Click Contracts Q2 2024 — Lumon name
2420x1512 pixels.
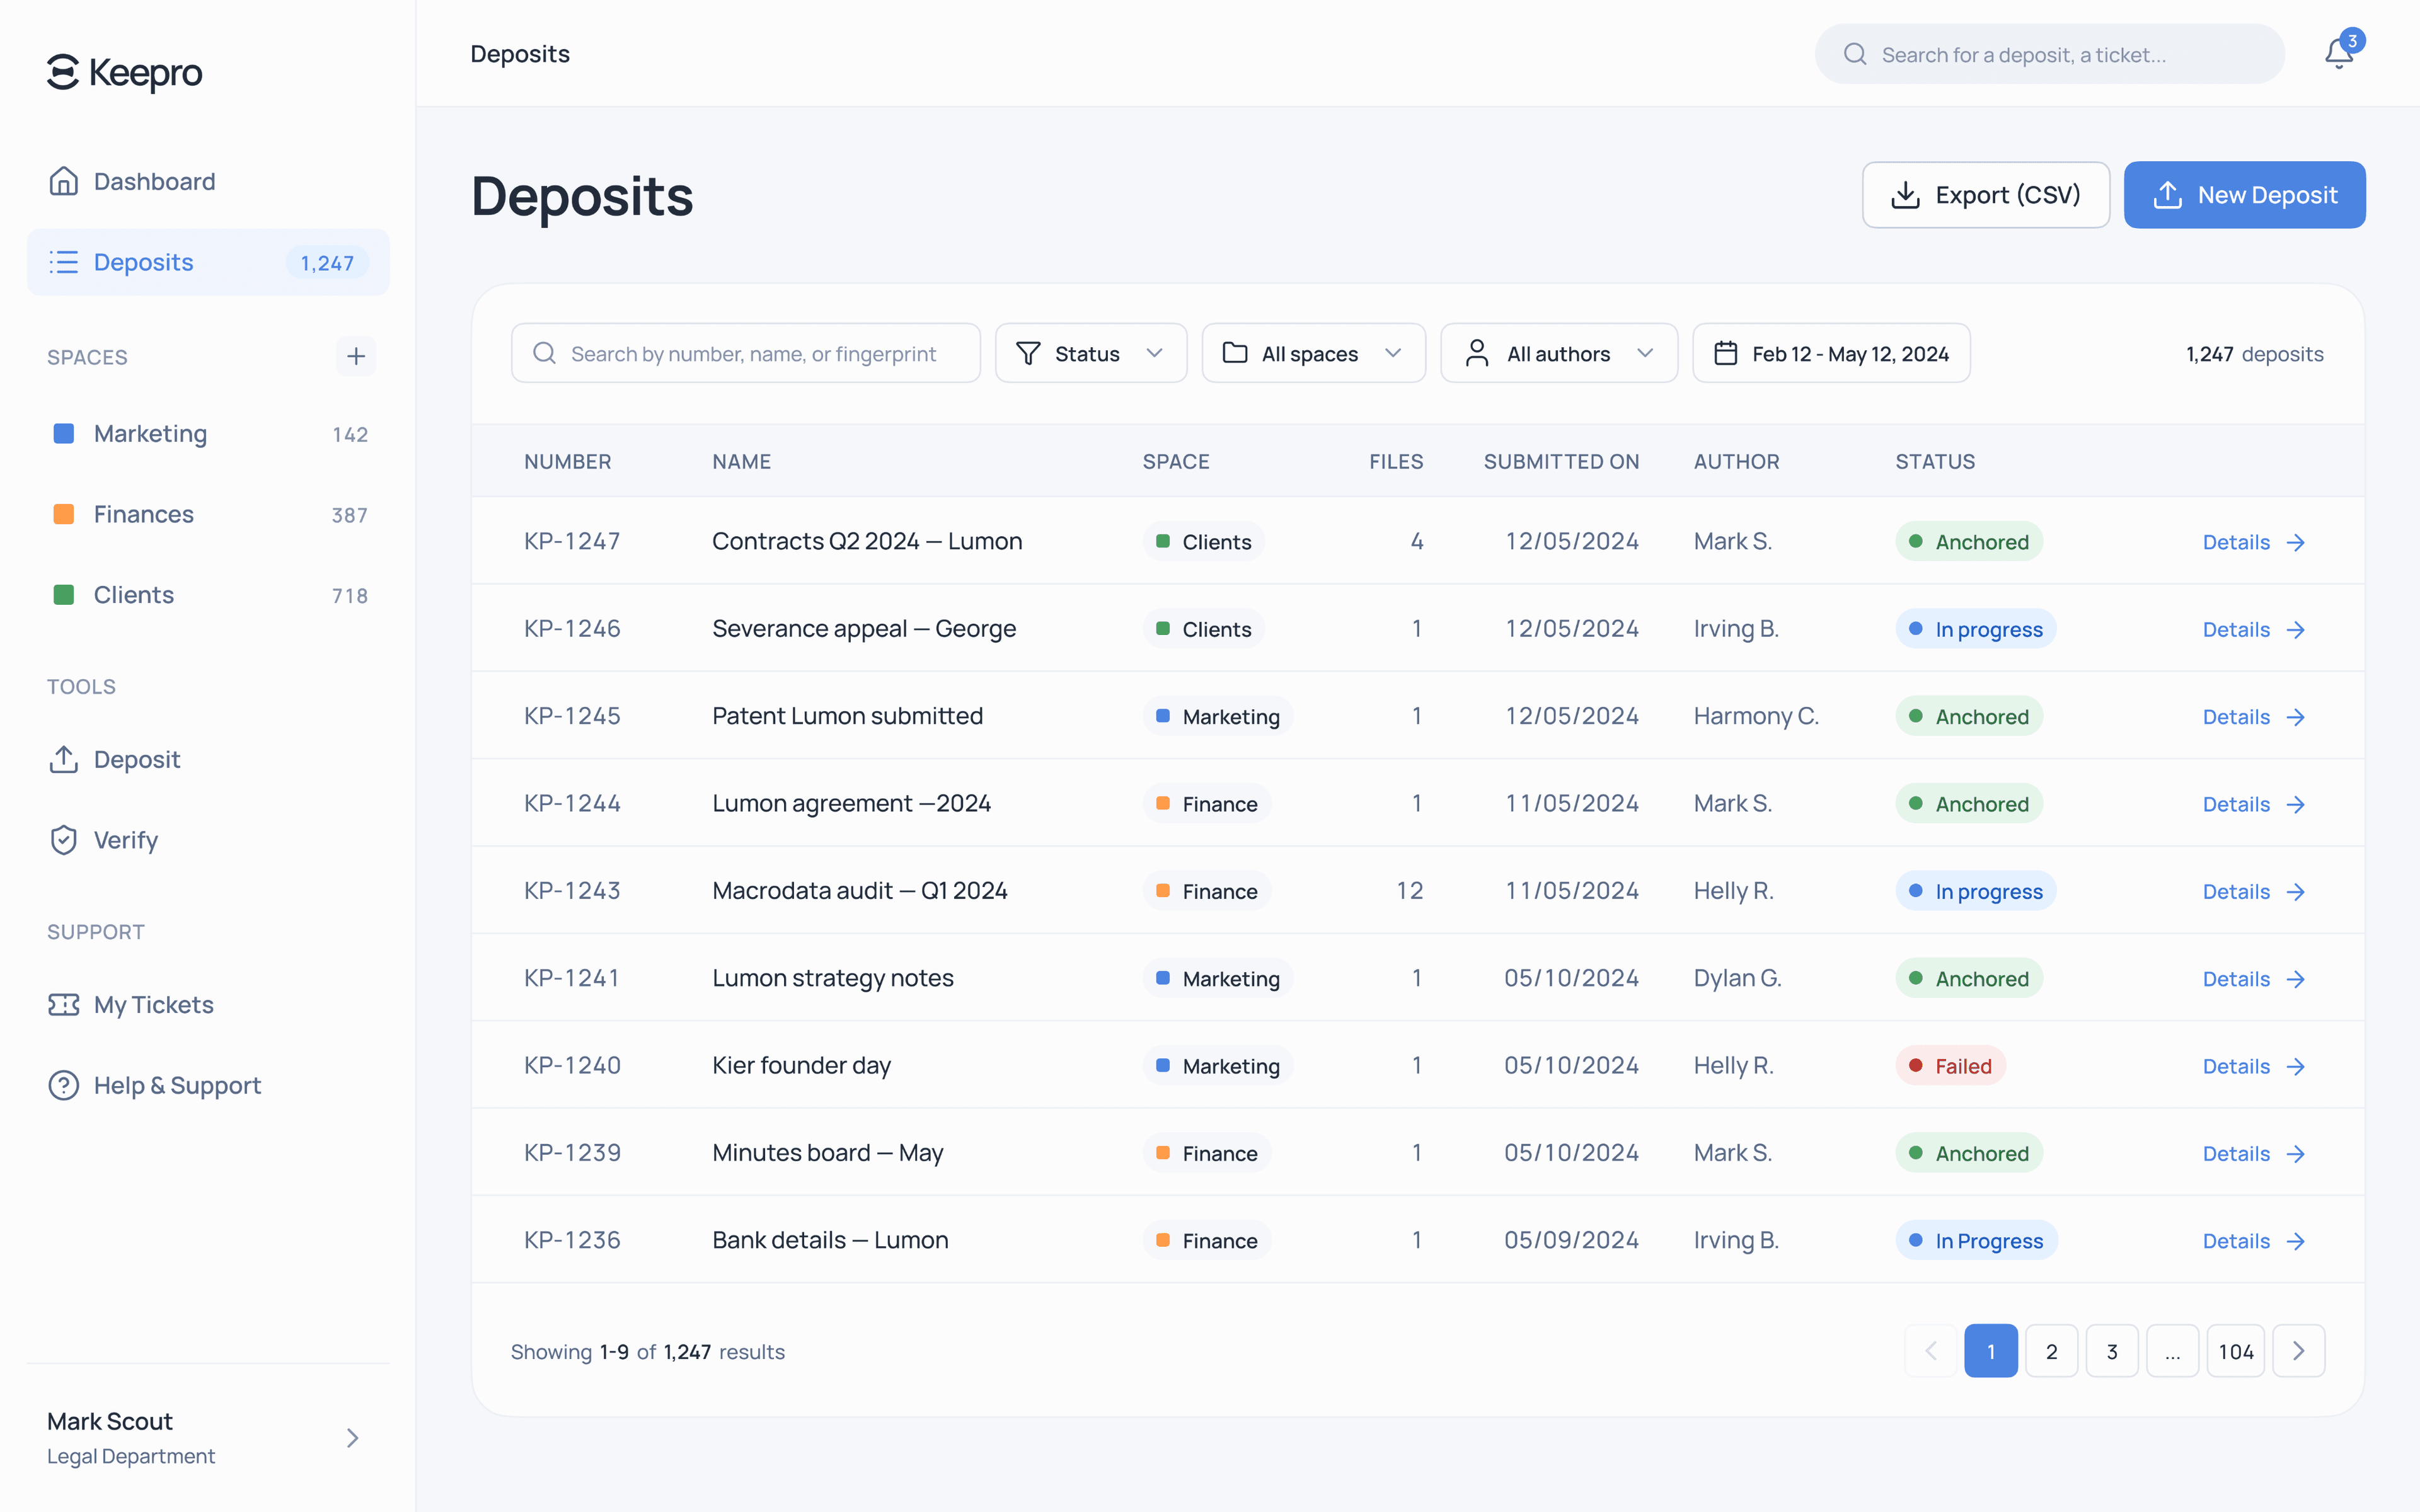[867, 541]
